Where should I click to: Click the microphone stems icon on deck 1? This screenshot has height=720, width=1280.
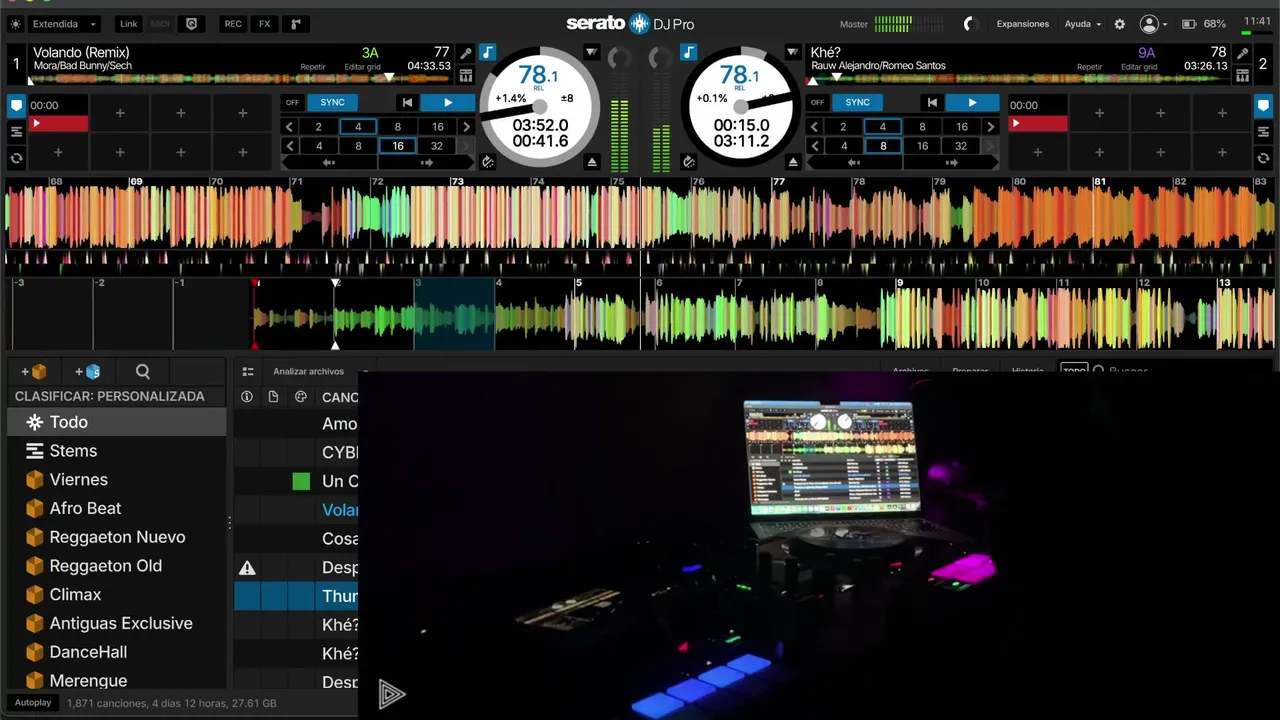click(x=465, y=53)
